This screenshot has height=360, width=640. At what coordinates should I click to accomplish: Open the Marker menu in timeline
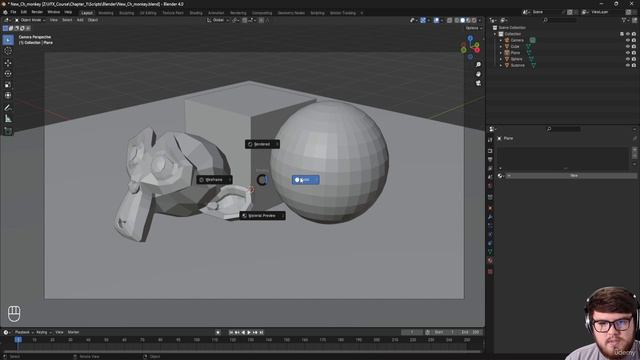tap(73, 333)
